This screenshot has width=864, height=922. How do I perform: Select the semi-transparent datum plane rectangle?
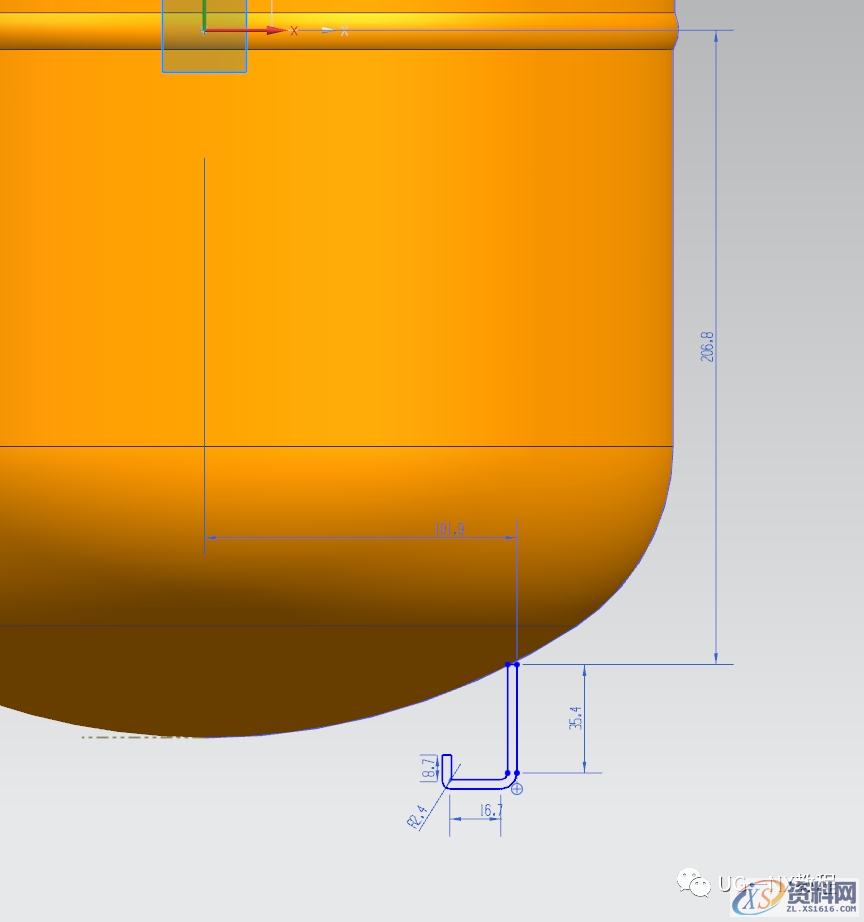pyautogui.click(x=225, y=55)
